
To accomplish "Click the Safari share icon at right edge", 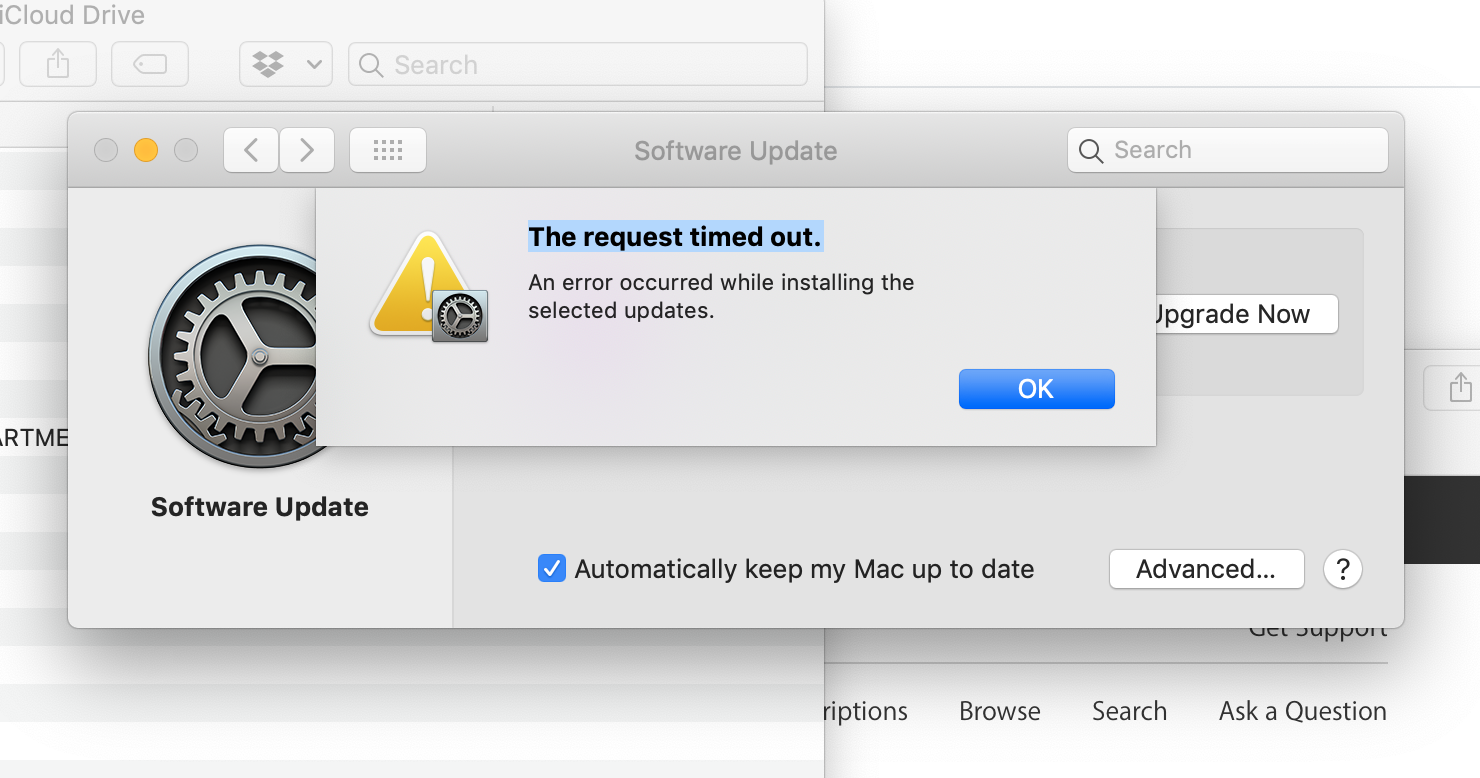I will [x=1460, y=387].
